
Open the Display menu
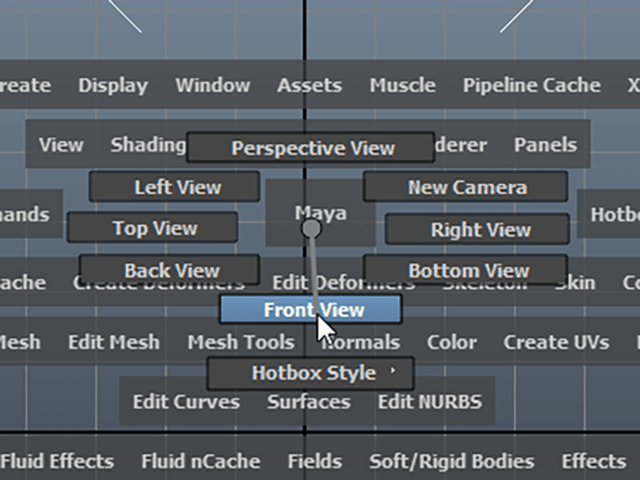[112, 85]
